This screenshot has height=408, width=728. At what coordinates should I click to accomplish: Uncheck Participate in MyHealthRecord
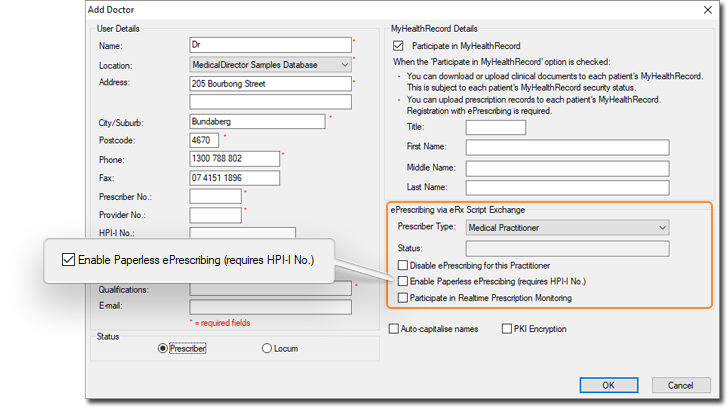click(398, 45)
